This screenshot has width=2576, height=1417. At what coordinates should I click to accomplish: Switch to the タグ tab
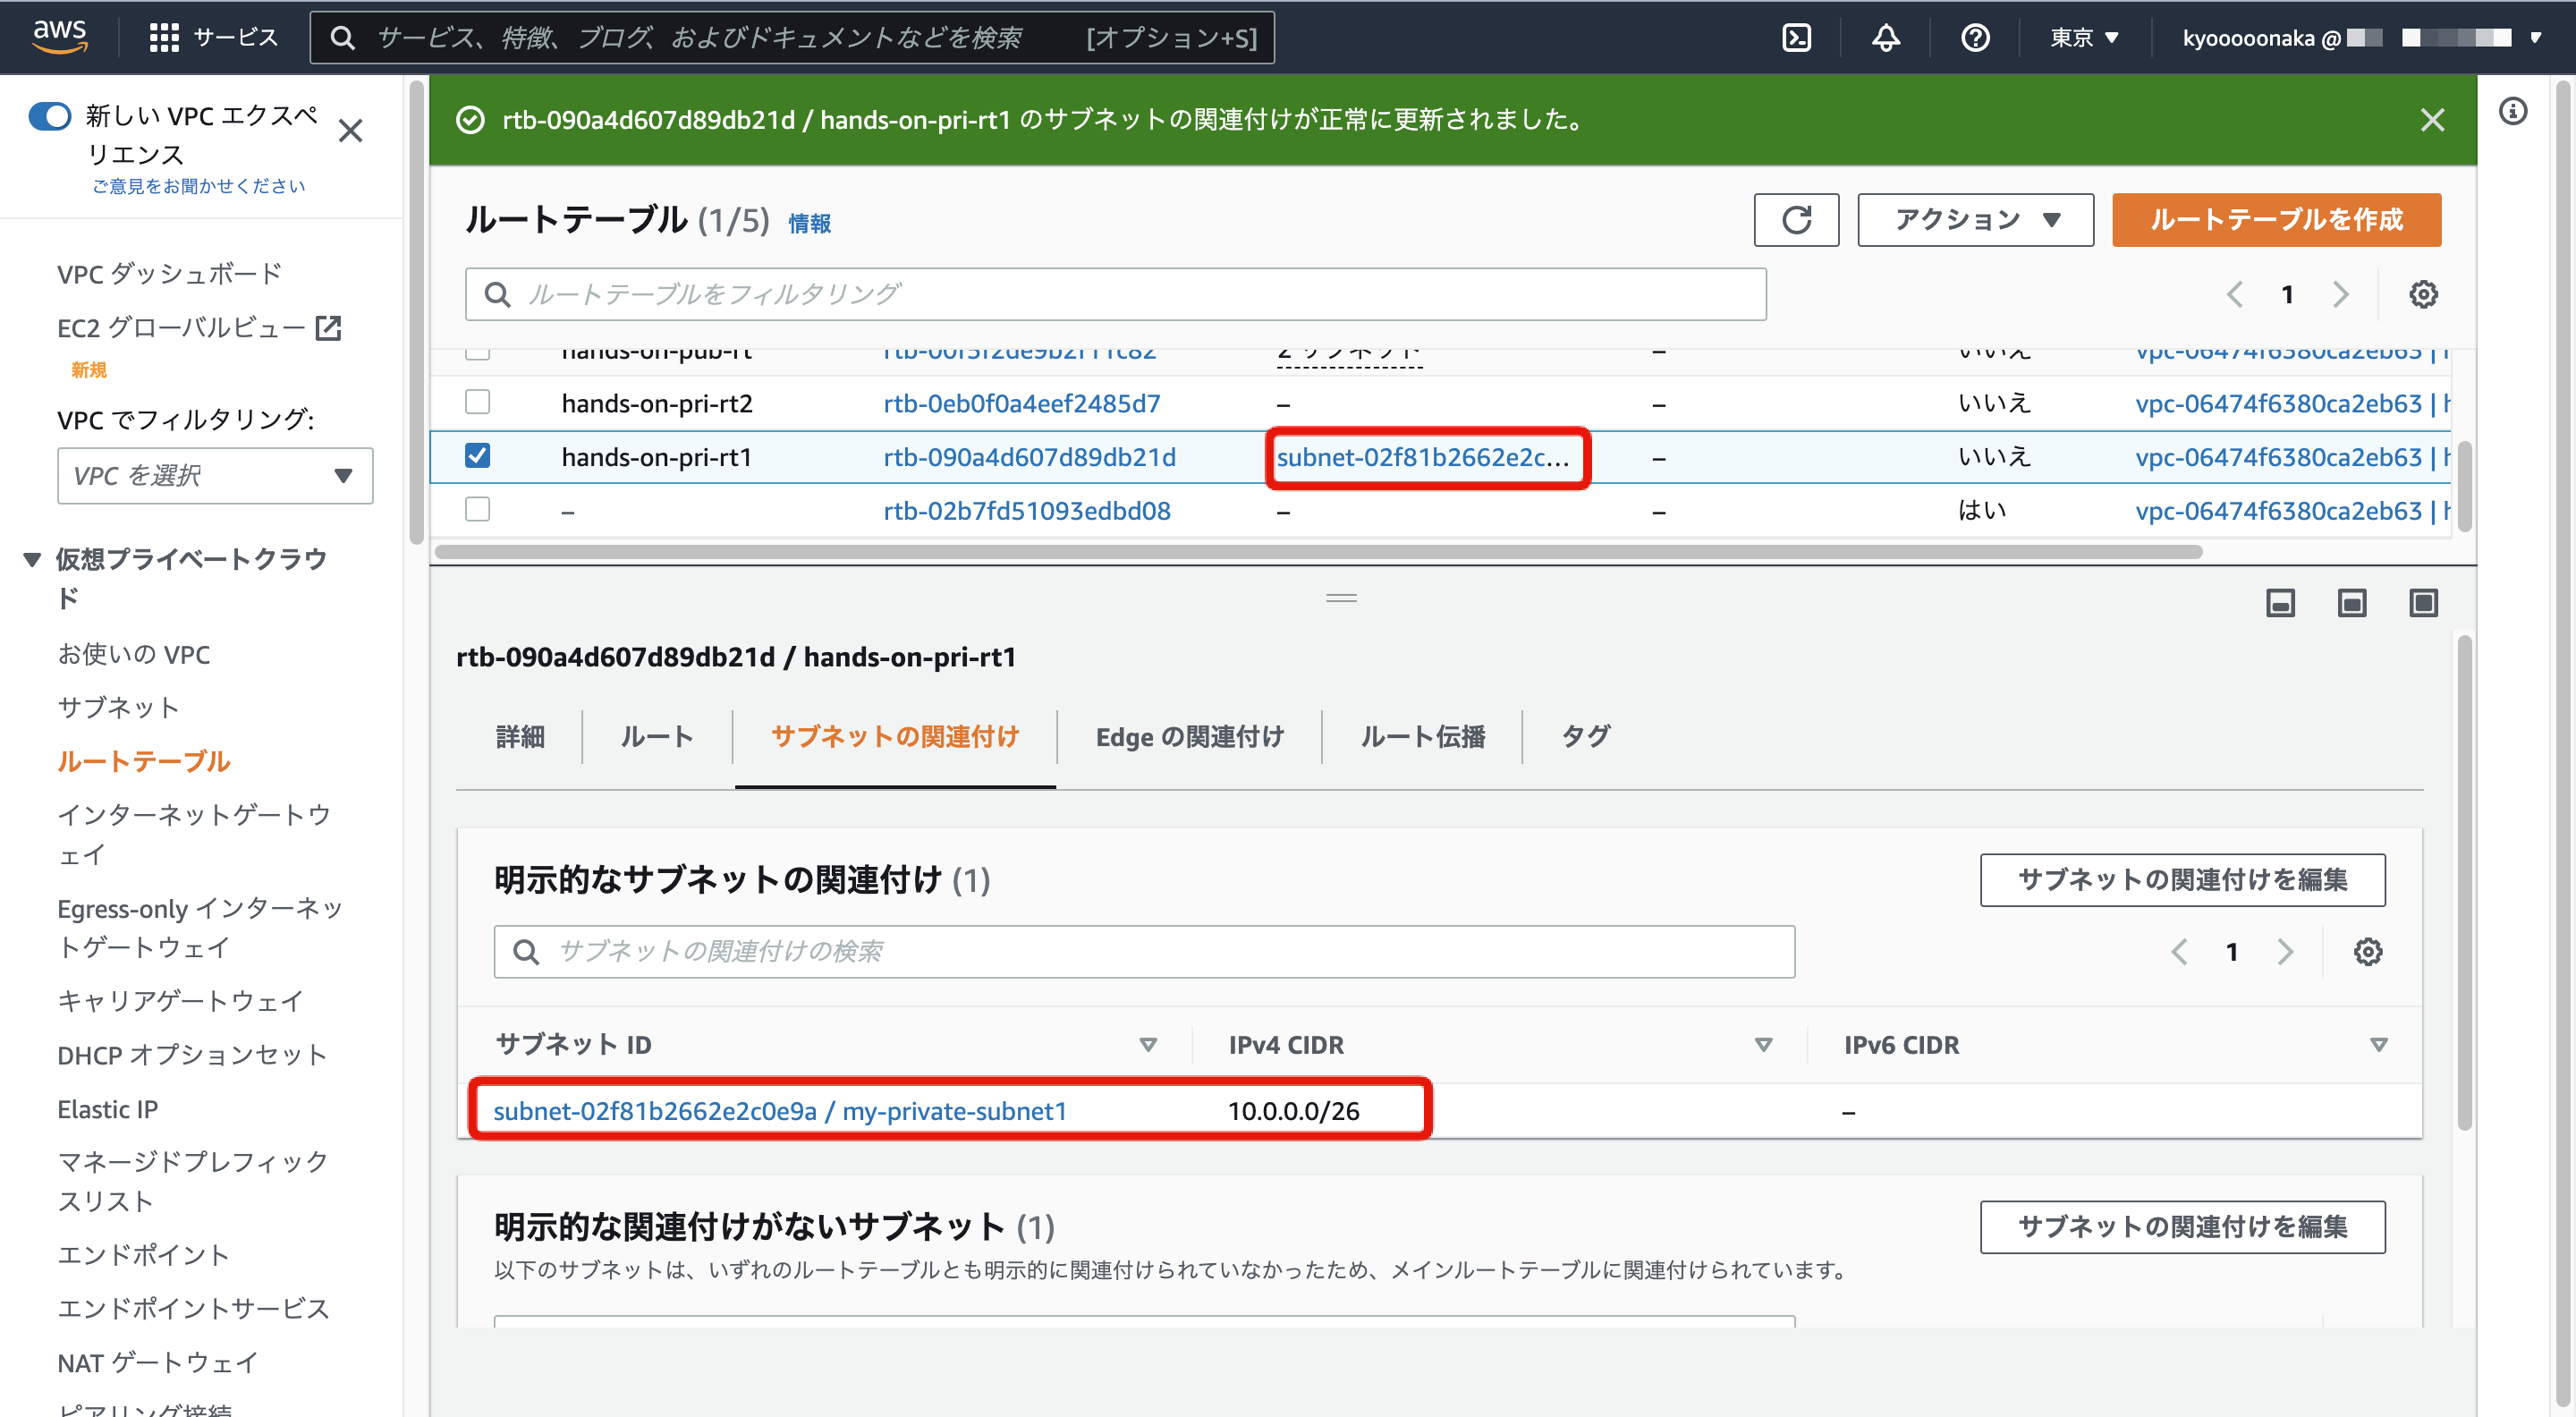click(1586, 737)
